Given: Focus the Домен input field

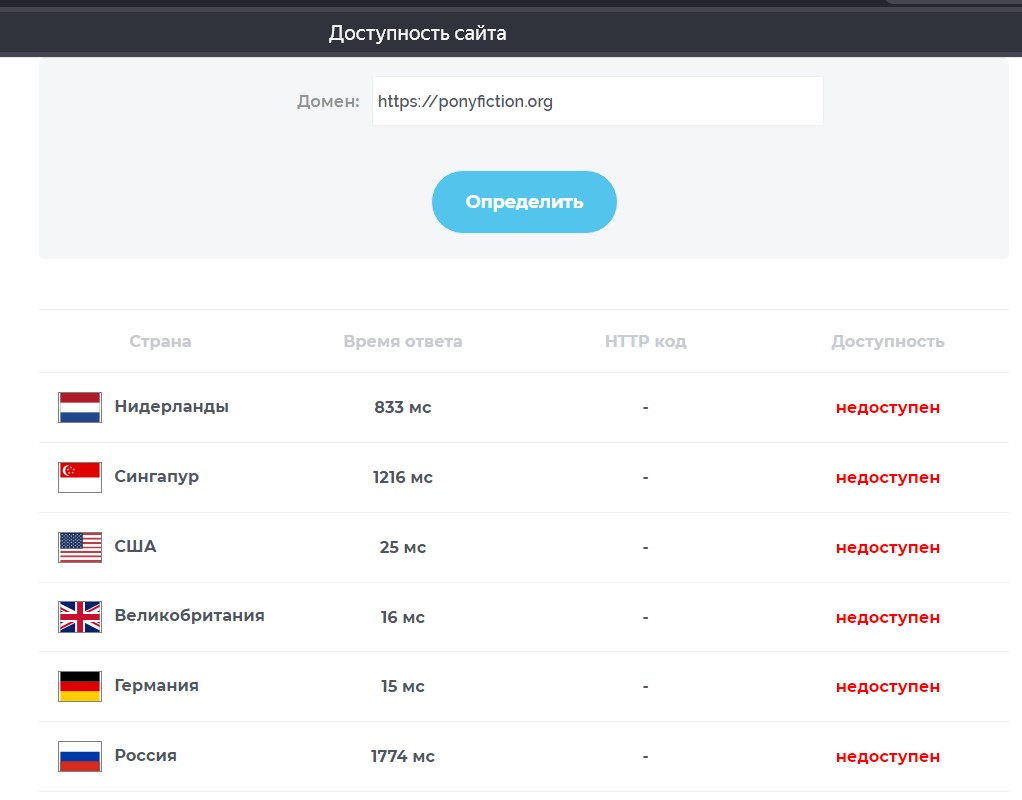Looking at the screenshot, I should [597, 101].
